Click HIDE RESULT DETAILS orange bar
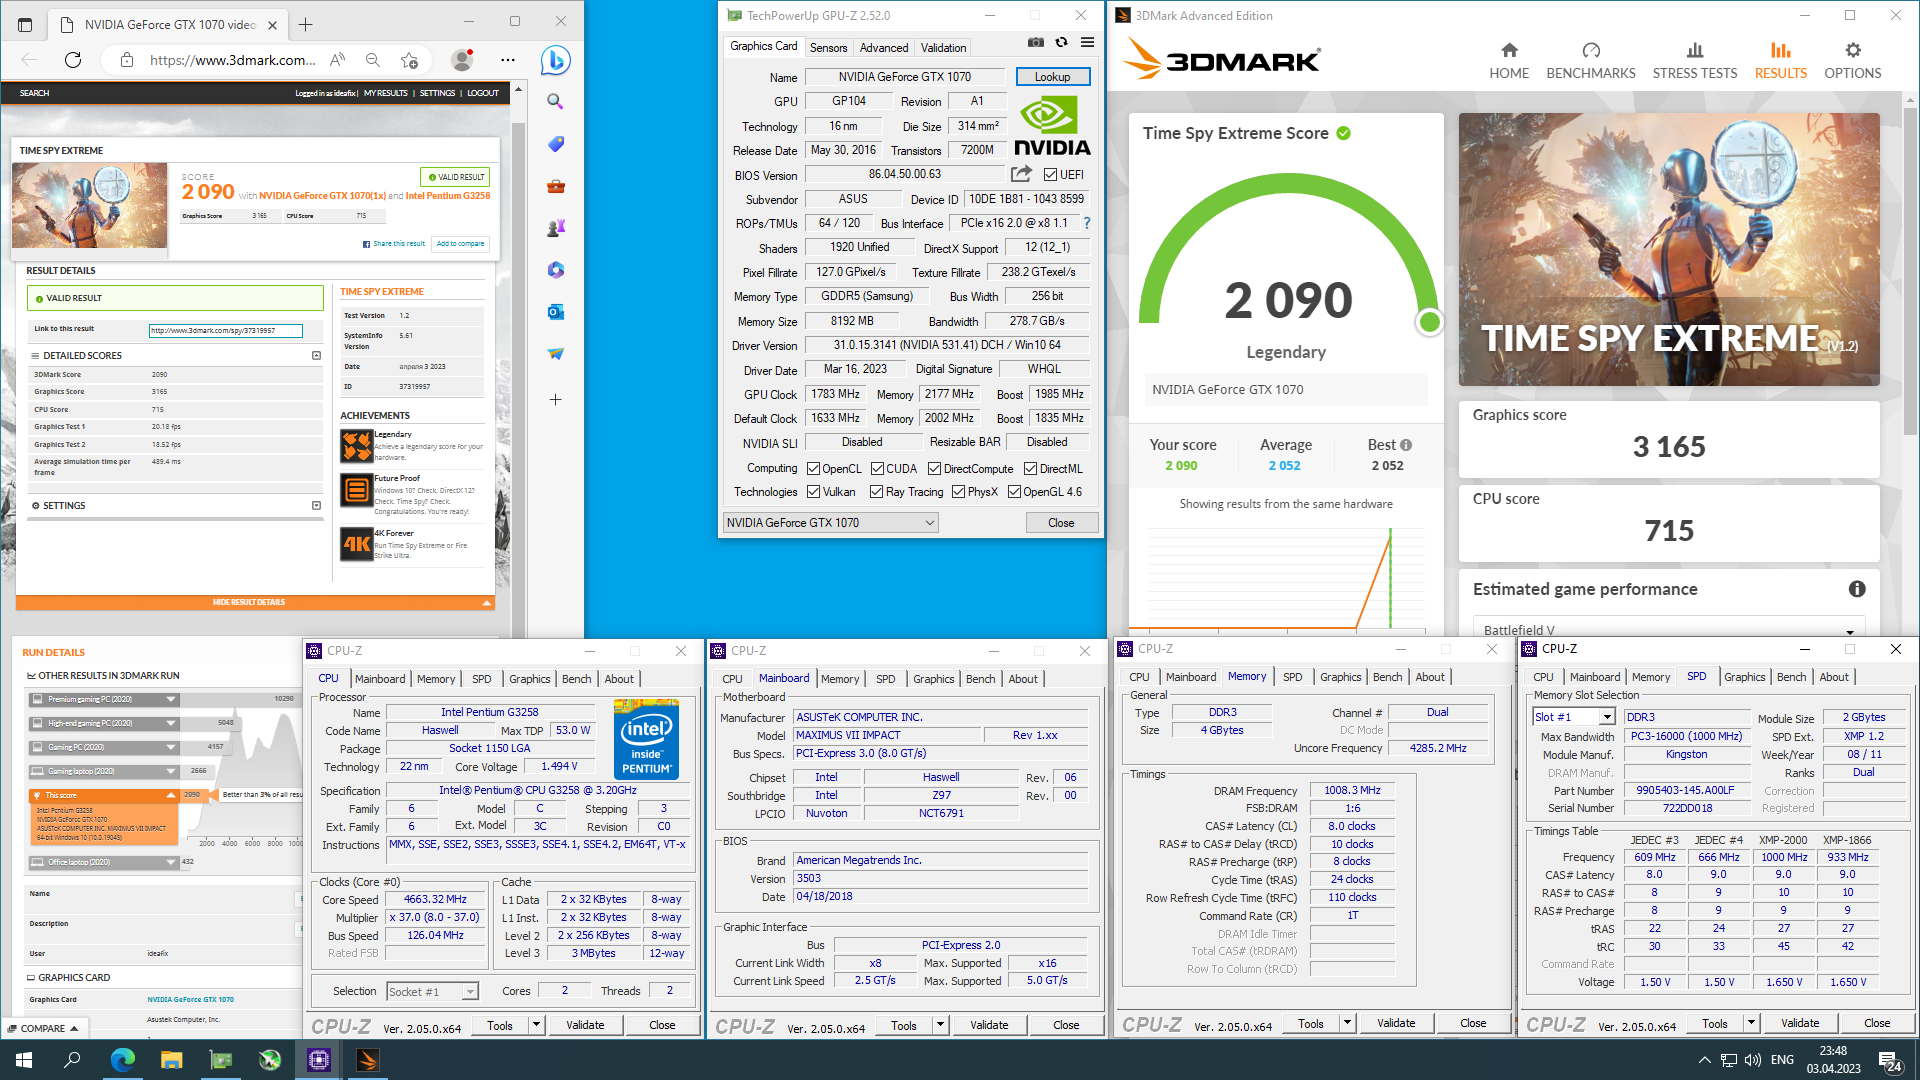 pyautogui.click(x=255, y=603)
